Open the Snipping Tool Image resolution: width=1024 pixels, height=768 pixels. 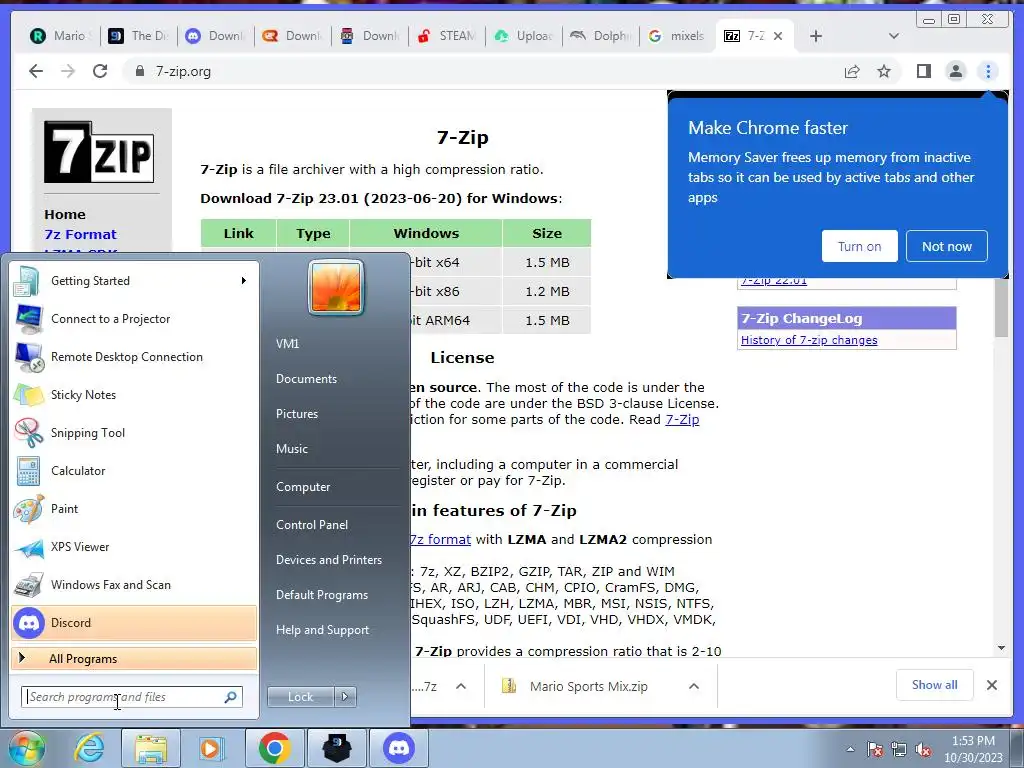[x=134, y=432]
